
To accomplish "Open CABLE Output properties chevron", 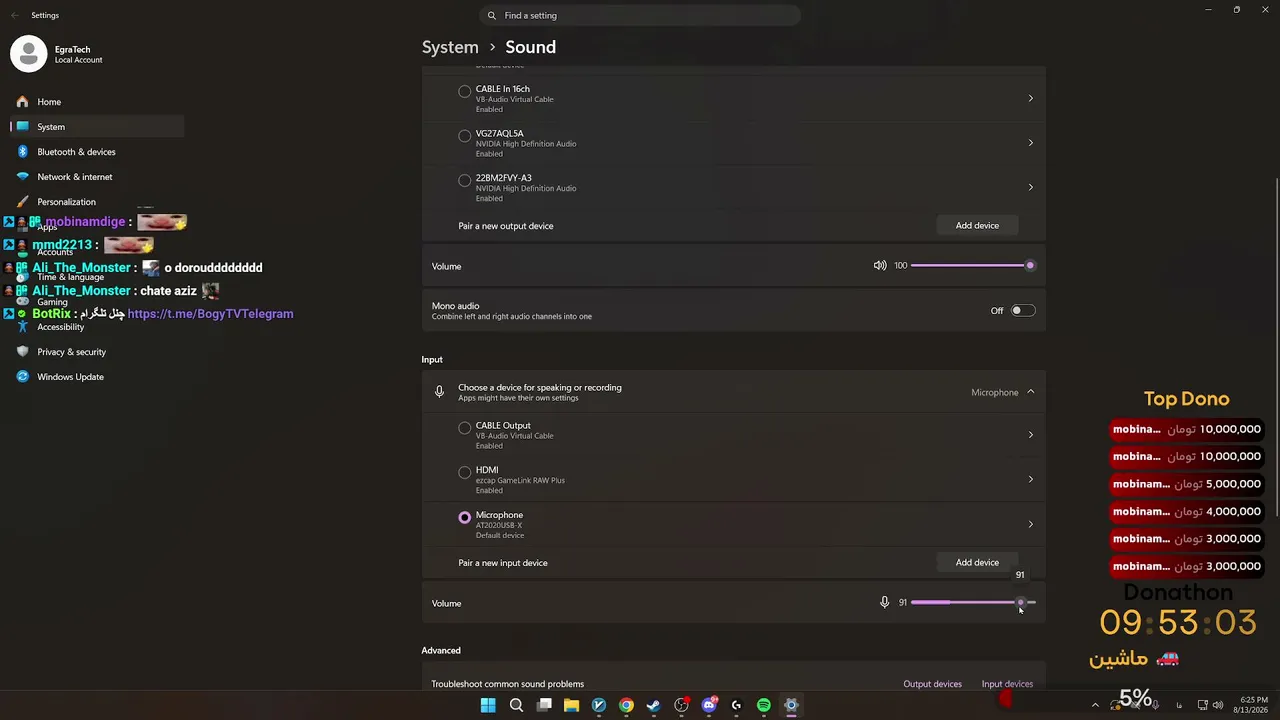I will 1031,435.
